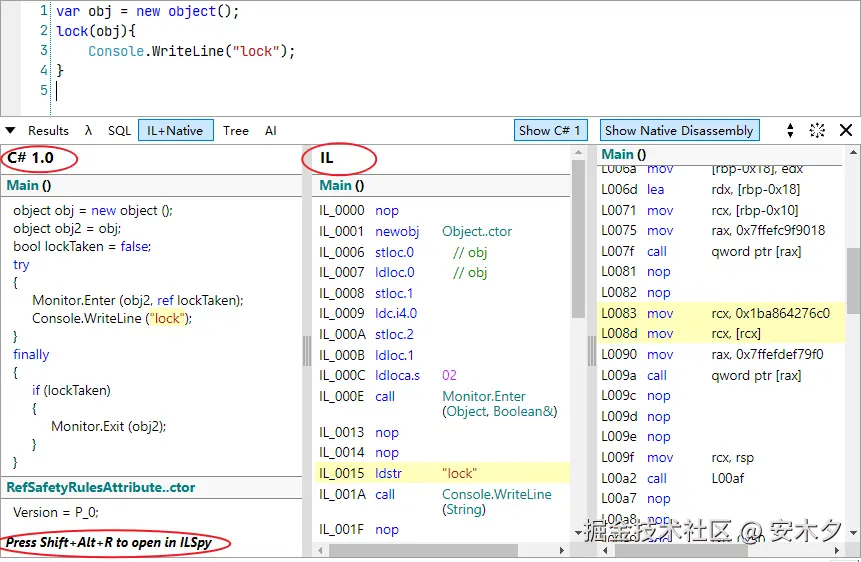861x562 pixels.
Task: Open the Tree tab
Action: point(236,131)
